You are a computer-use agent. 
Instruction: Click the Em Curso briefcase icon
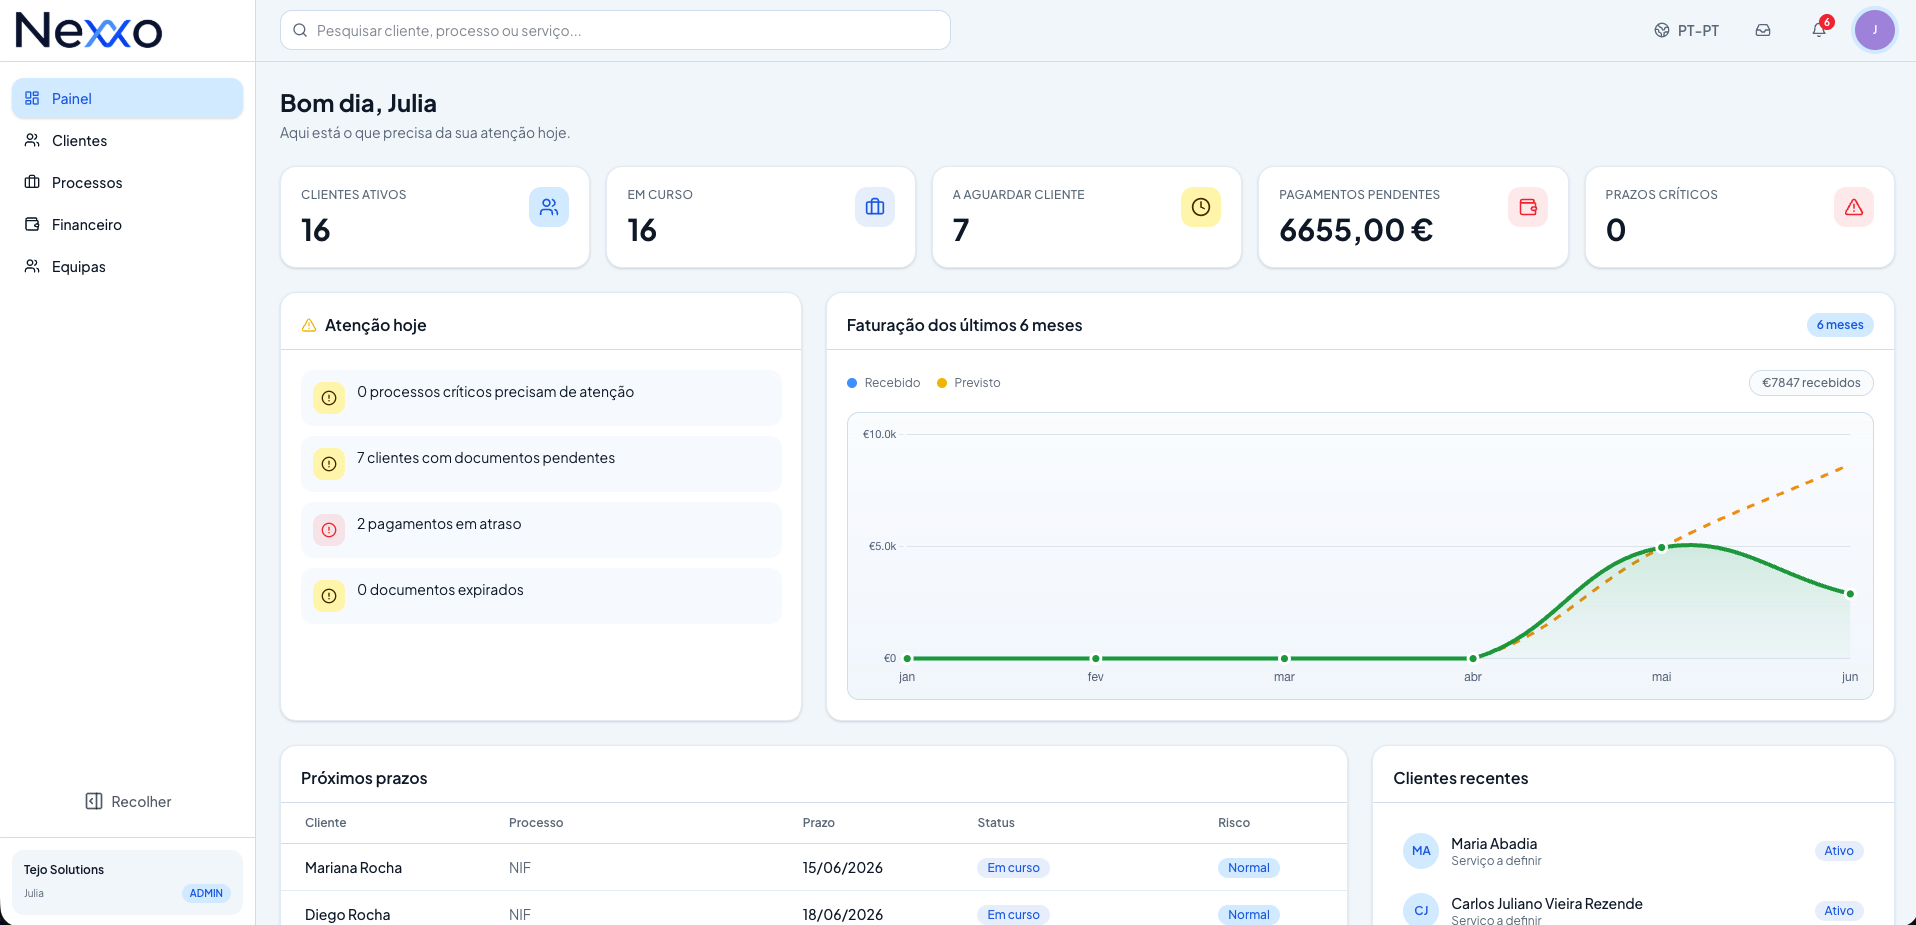point(875,207)
